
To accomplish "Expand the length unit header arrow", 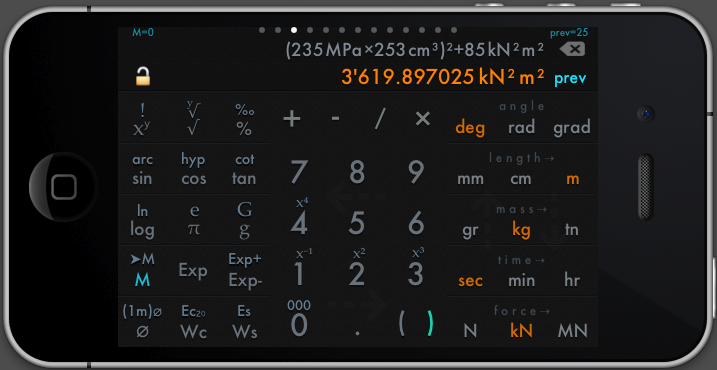I will pos(549,158).
